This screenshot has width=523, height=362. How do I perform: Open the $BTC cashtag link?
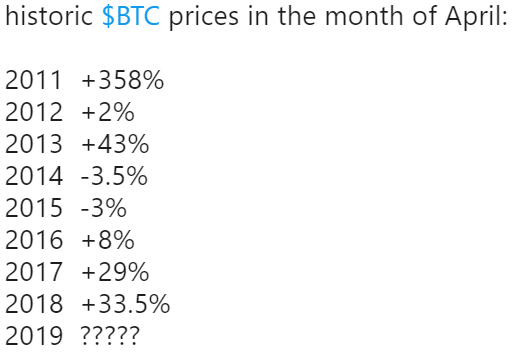coord(131,16)
